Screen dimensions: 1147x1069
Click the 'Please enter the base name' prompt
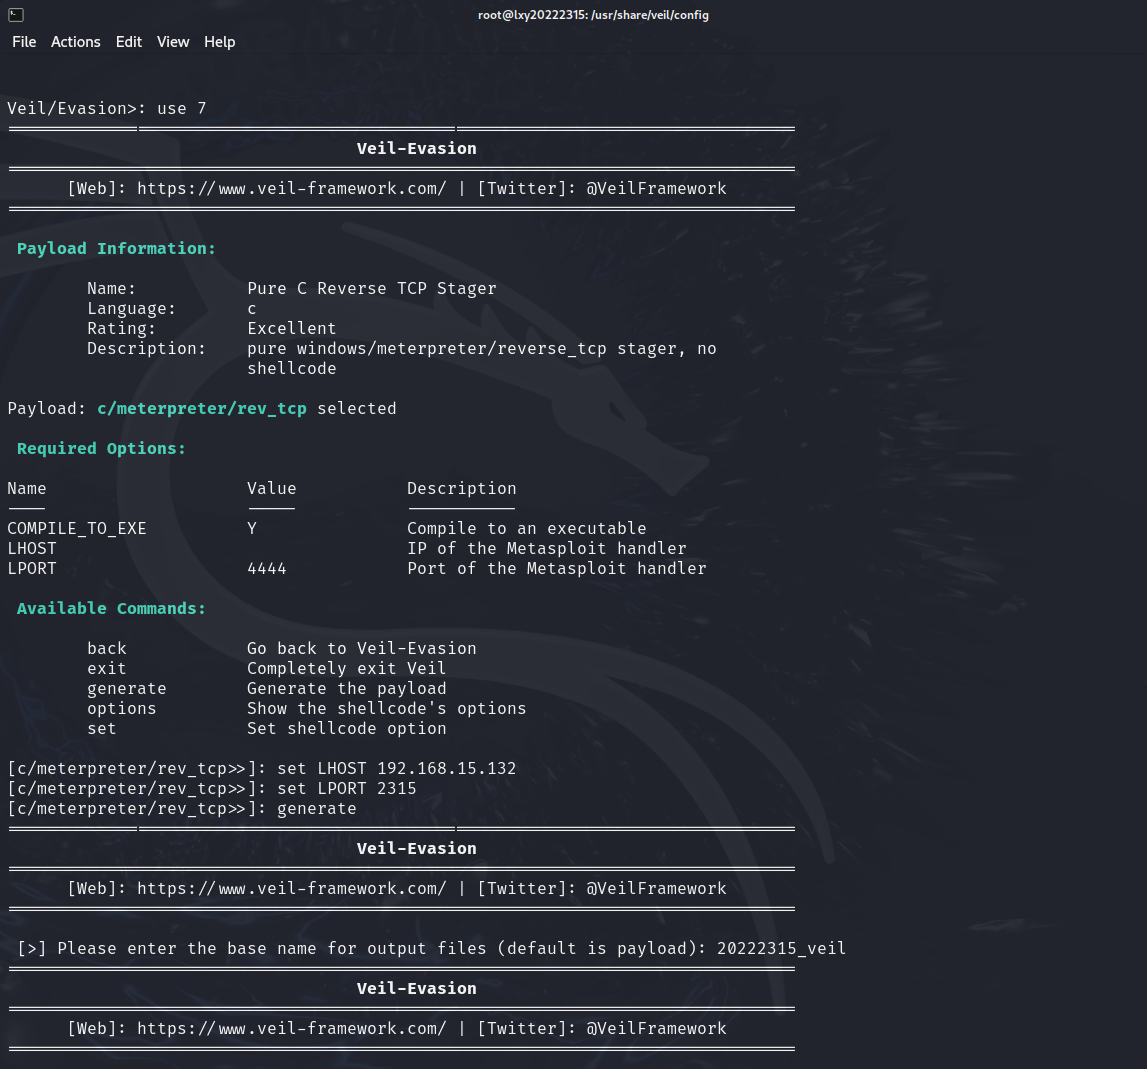click(x=362, y=948)
